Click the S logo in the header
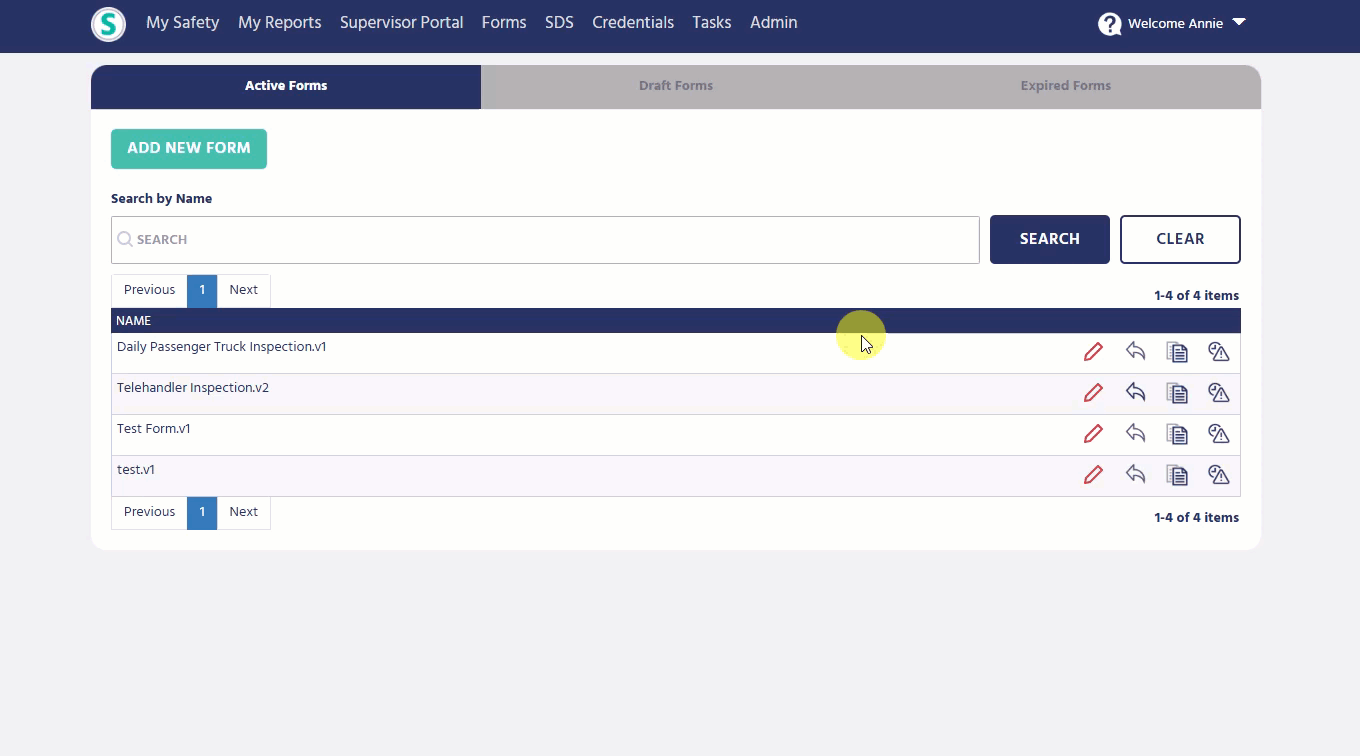Screen dimensions: 1360x756 coord(108,24)
